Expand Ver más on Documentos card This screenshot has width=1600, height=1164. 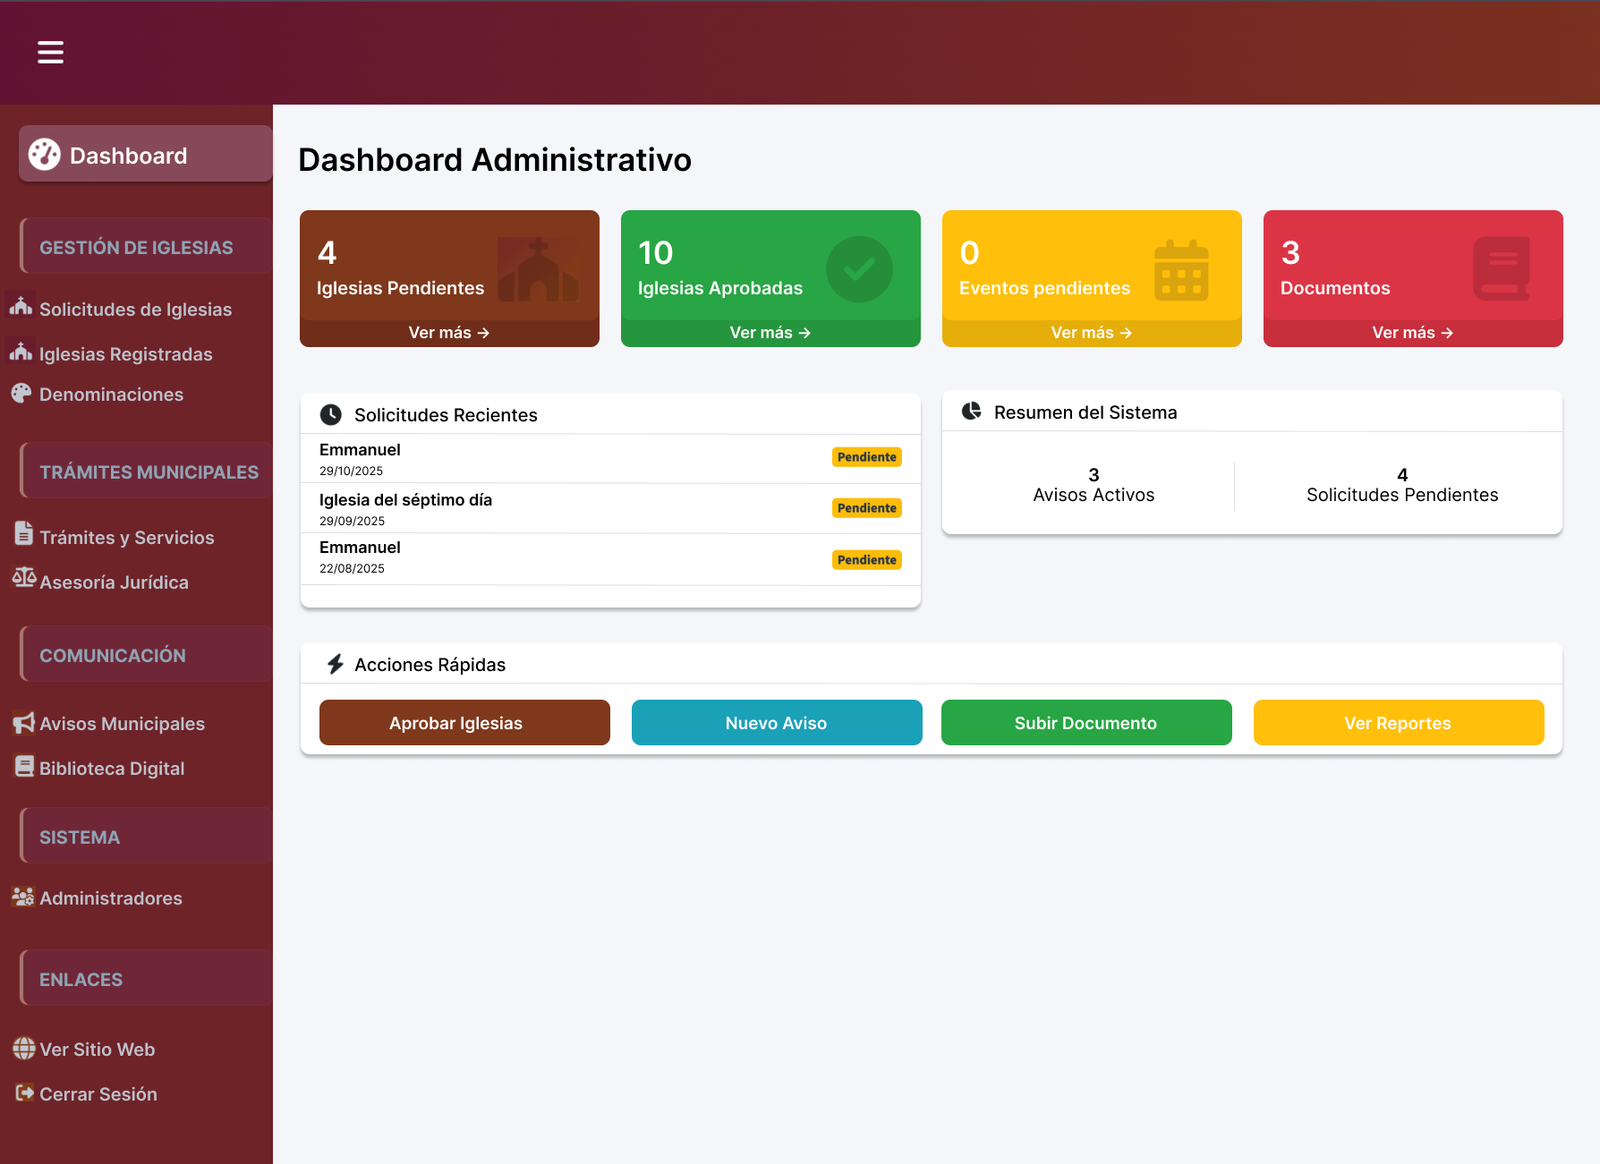[1412, 333]
